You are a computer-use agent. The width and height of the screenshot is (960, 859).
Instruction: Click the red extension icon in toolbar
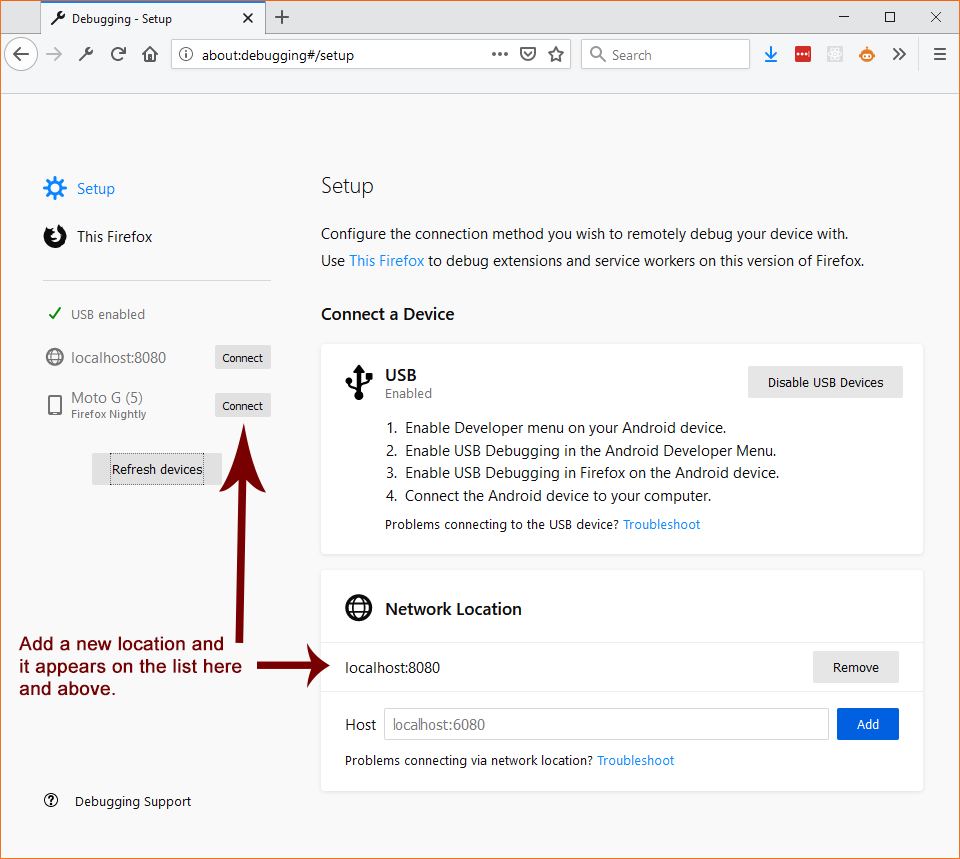point(803,55)
